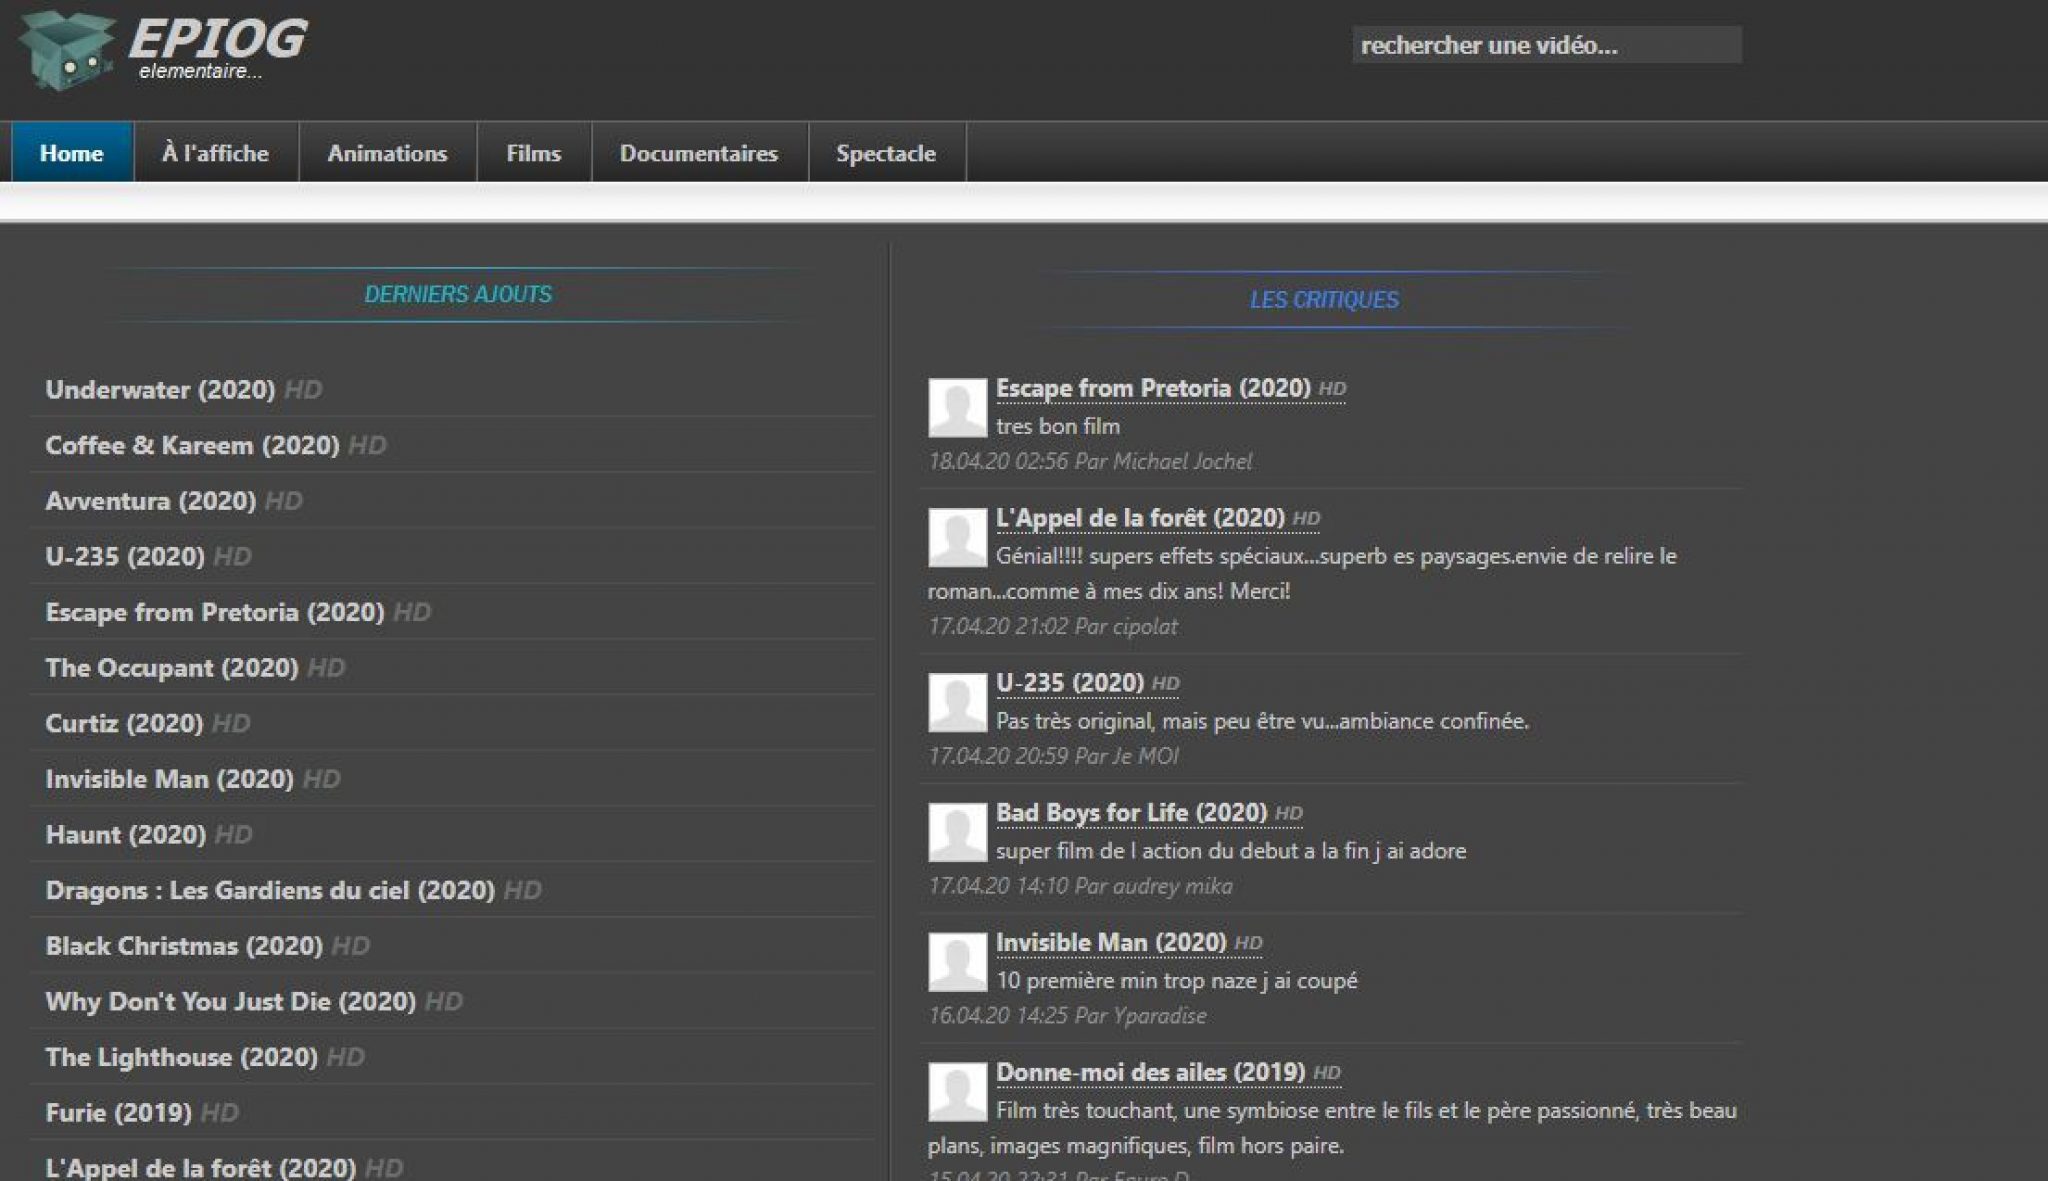Click avatar beside L'Appel de la forêt review
Viewport: 2048px width, 1181px height.
957,538
